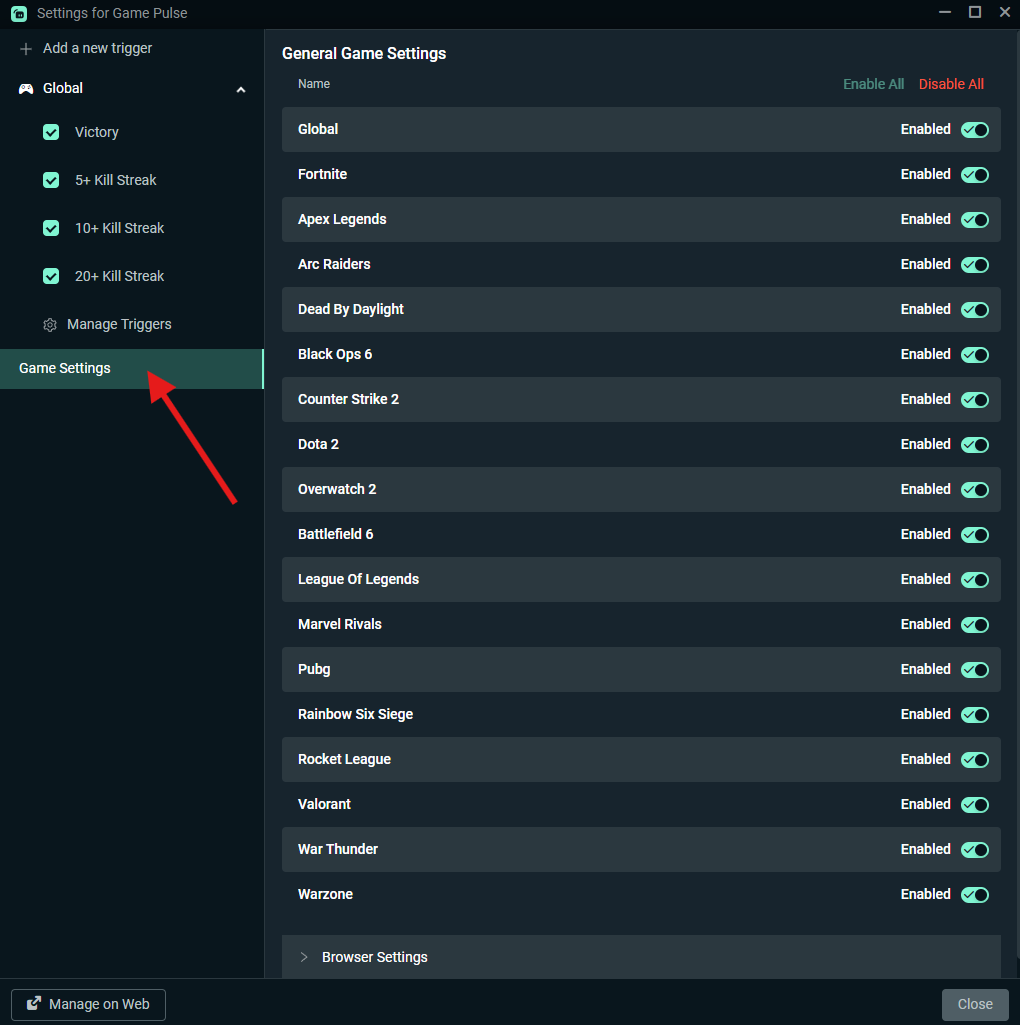Screen dimensions: 1020x1025
Task: Open Manage Triggers in sidebar
Action: 119,324
